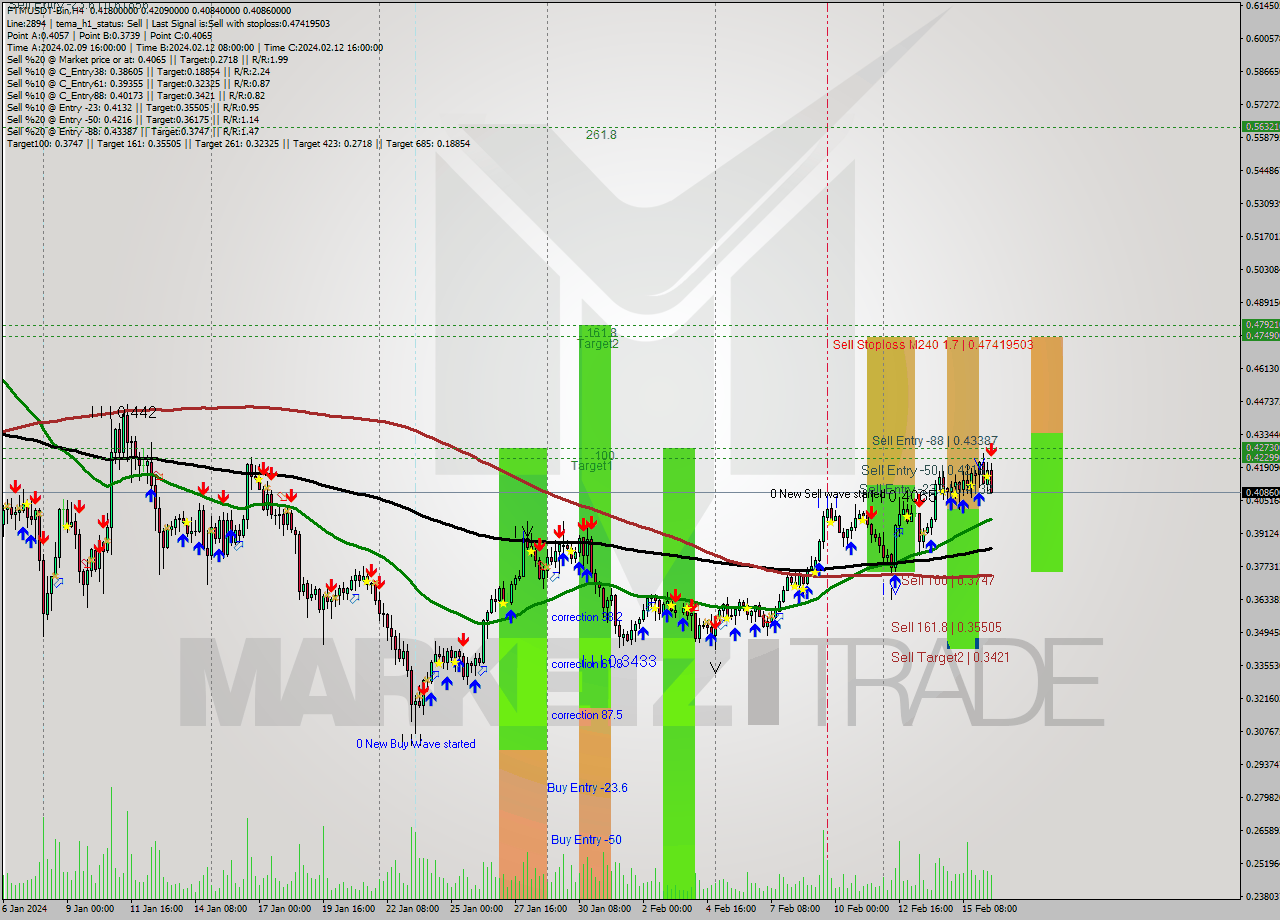Screen dimensions: 1280x920
Task: Click the 'Target1' label on the chart
Action: tap(591, 466)
